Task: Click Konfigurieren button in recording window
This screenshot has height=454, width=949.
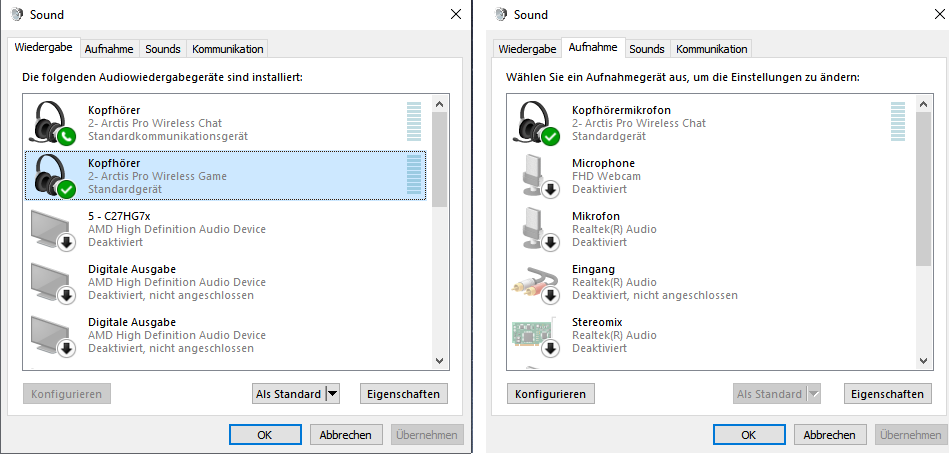Action: click(x=551, y=394)
